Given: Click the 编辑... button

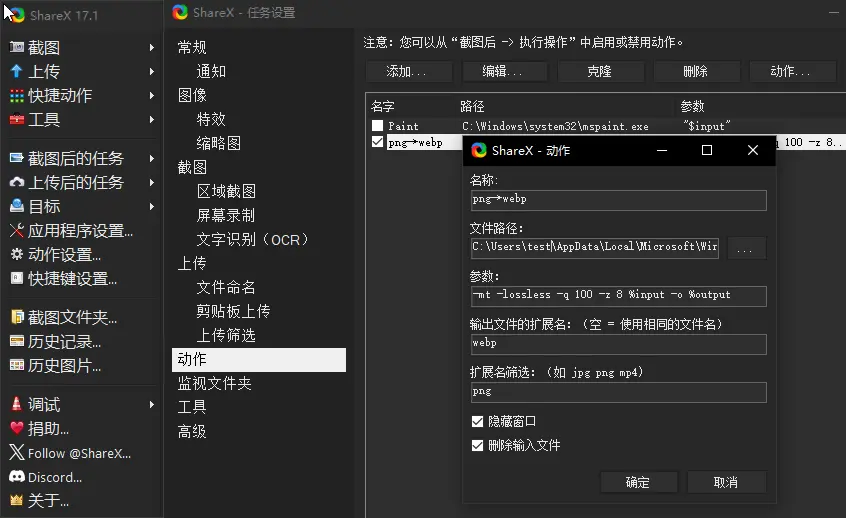Looking at the screenshot, I should point(505,71).
